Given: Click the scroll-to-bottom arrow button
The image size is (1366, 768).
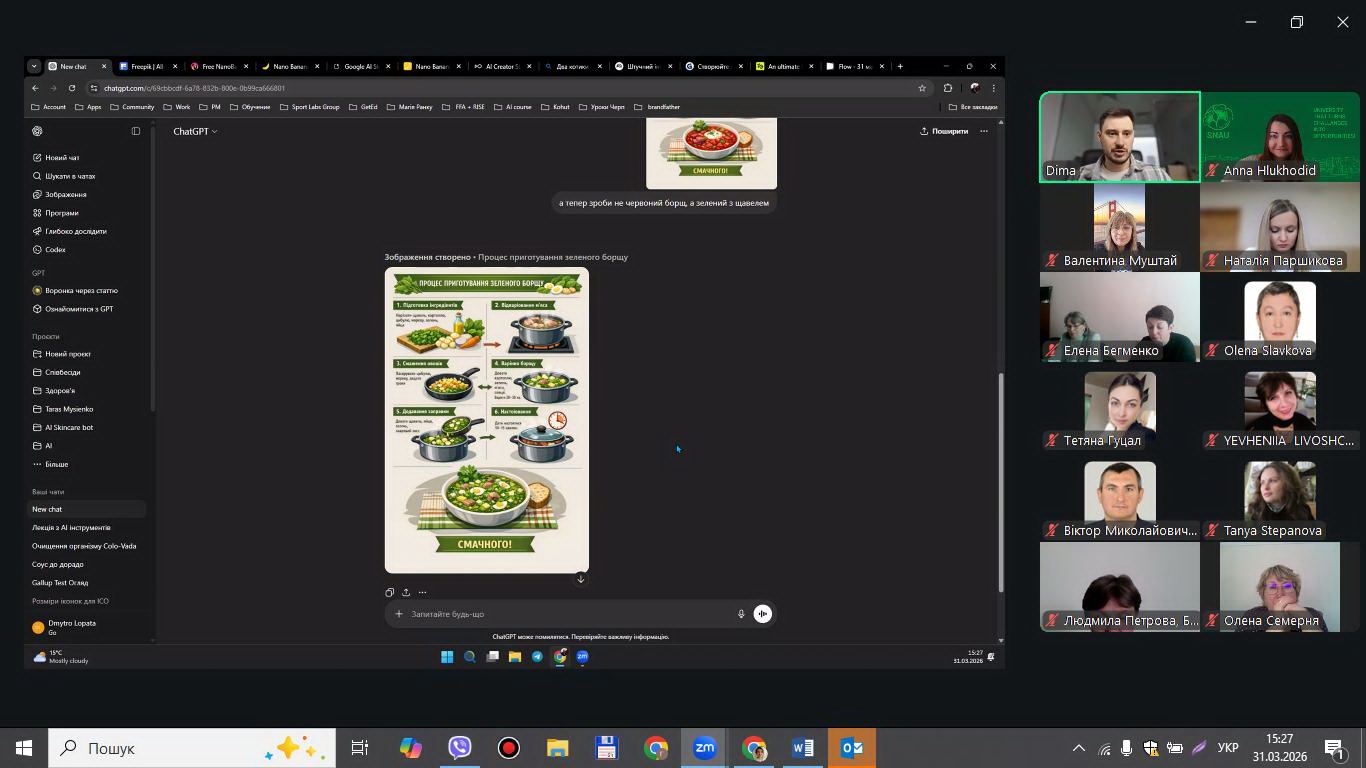Looking at the screenshot, I should click(x=580, y=579).
